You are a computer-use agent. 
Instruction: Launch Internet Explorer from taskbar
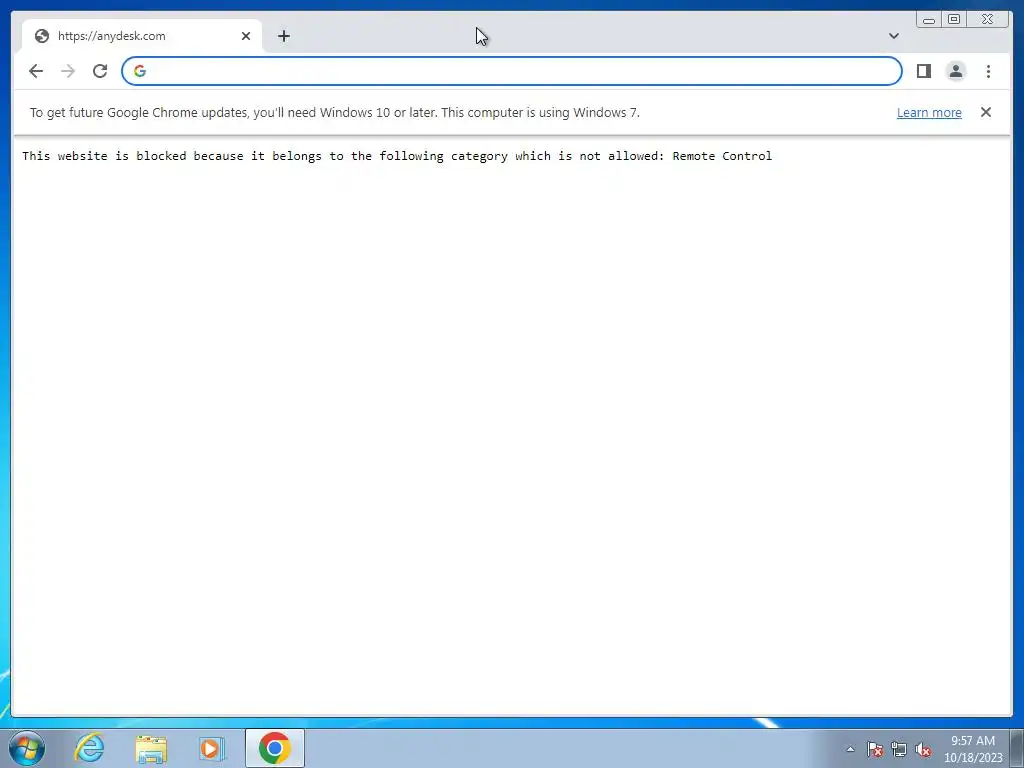click(89, 748)
